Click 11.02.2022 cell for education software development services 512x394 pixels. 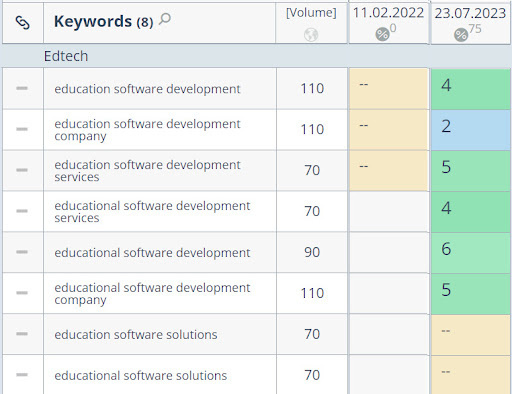click(x=388, y=170)
